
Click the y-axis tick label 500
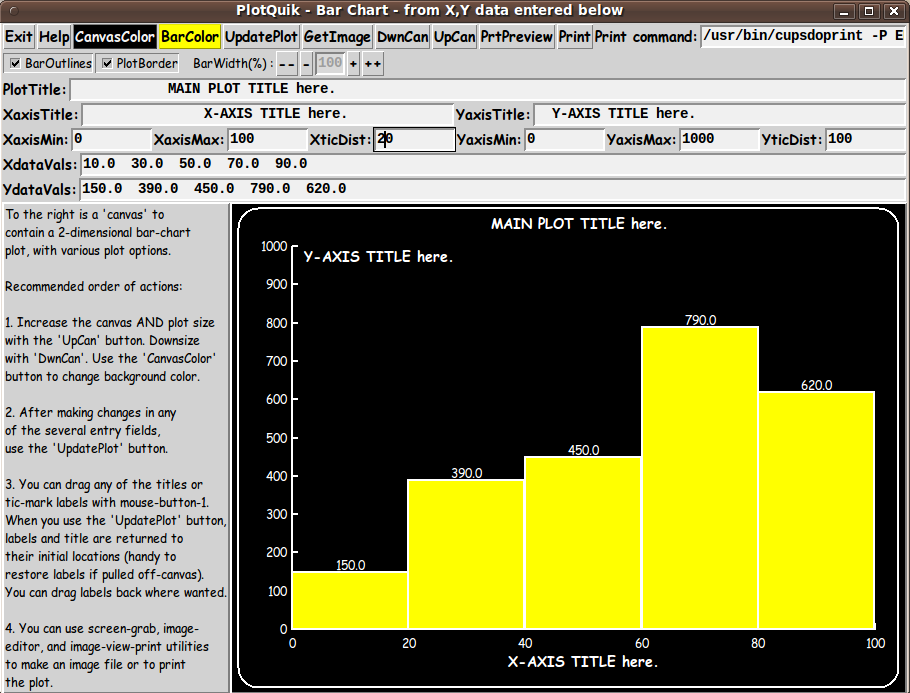[x=276, y=438]
